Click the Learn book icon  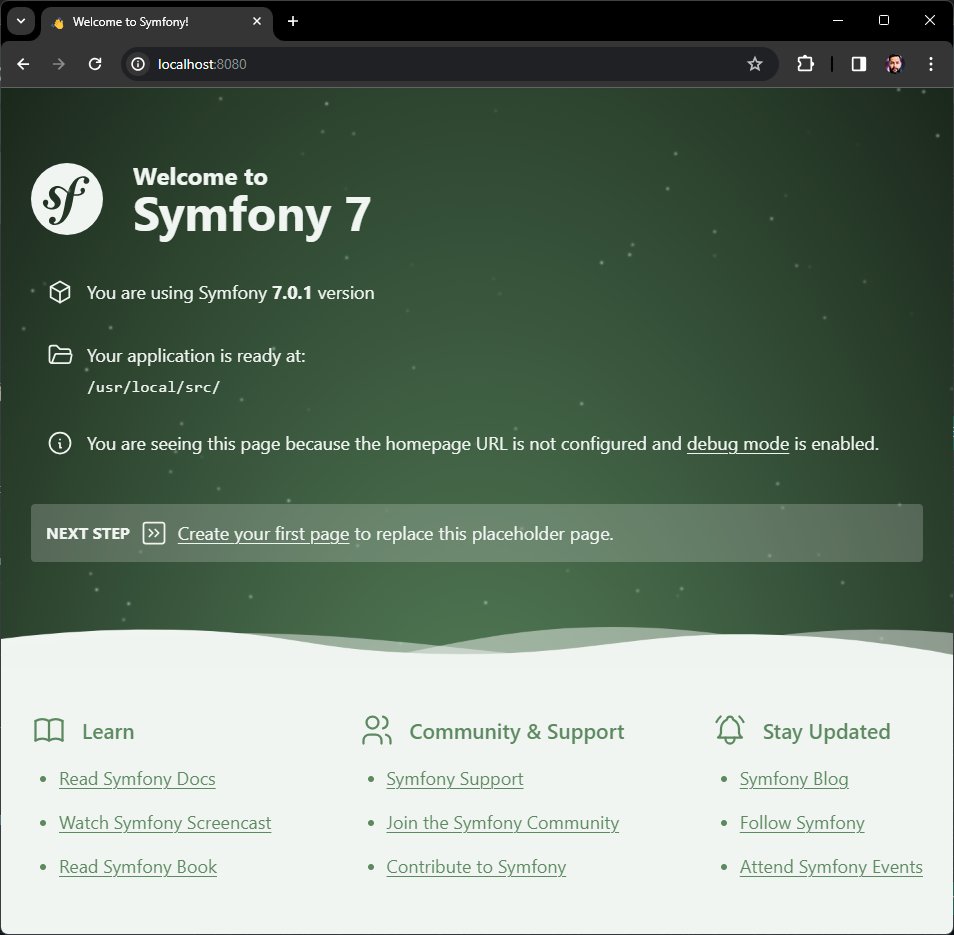point(49,731)
